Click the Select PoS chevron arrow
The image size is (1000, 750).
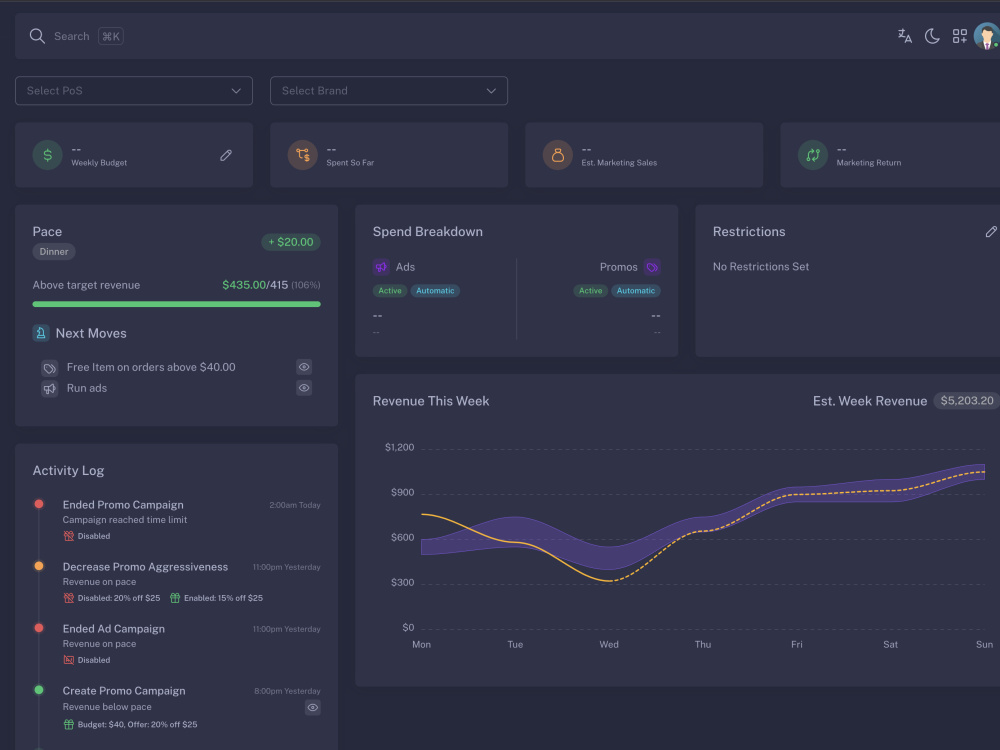pyautogui.click(x=236, y=91)
